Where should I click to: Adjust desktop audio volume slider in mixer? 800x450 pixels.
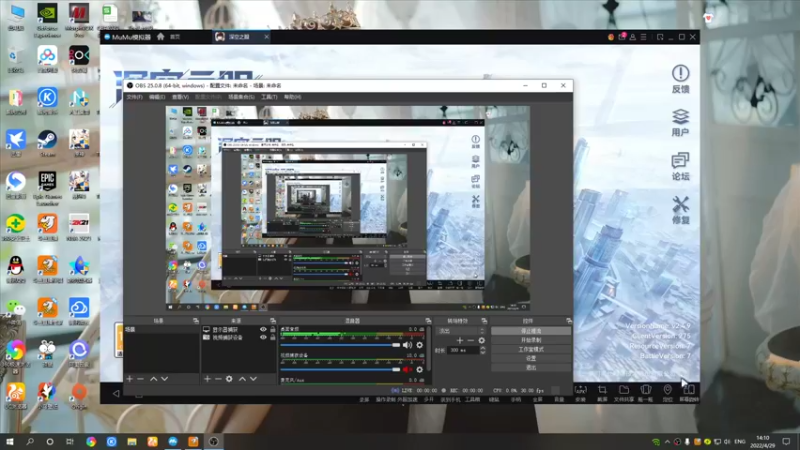(x=340, y=345)
